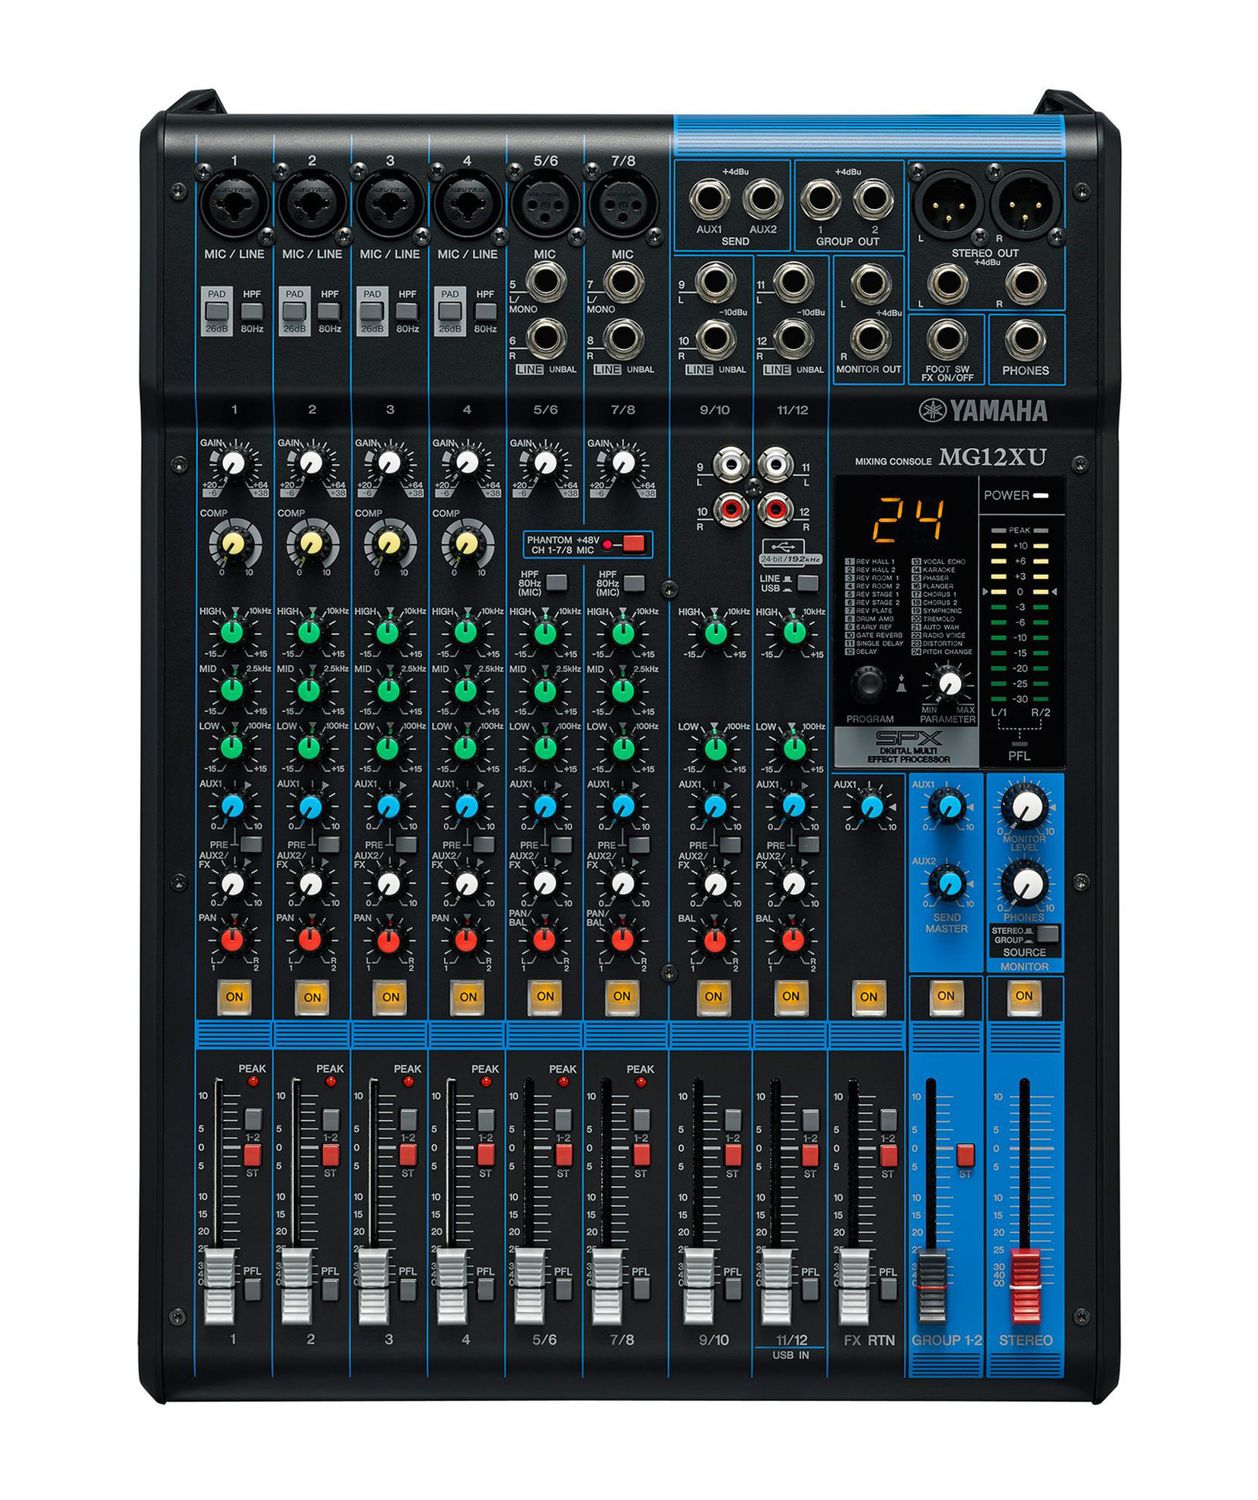Click the PHONES output jack
The image size is (1258, 1500).
[x=1026, y=341]
